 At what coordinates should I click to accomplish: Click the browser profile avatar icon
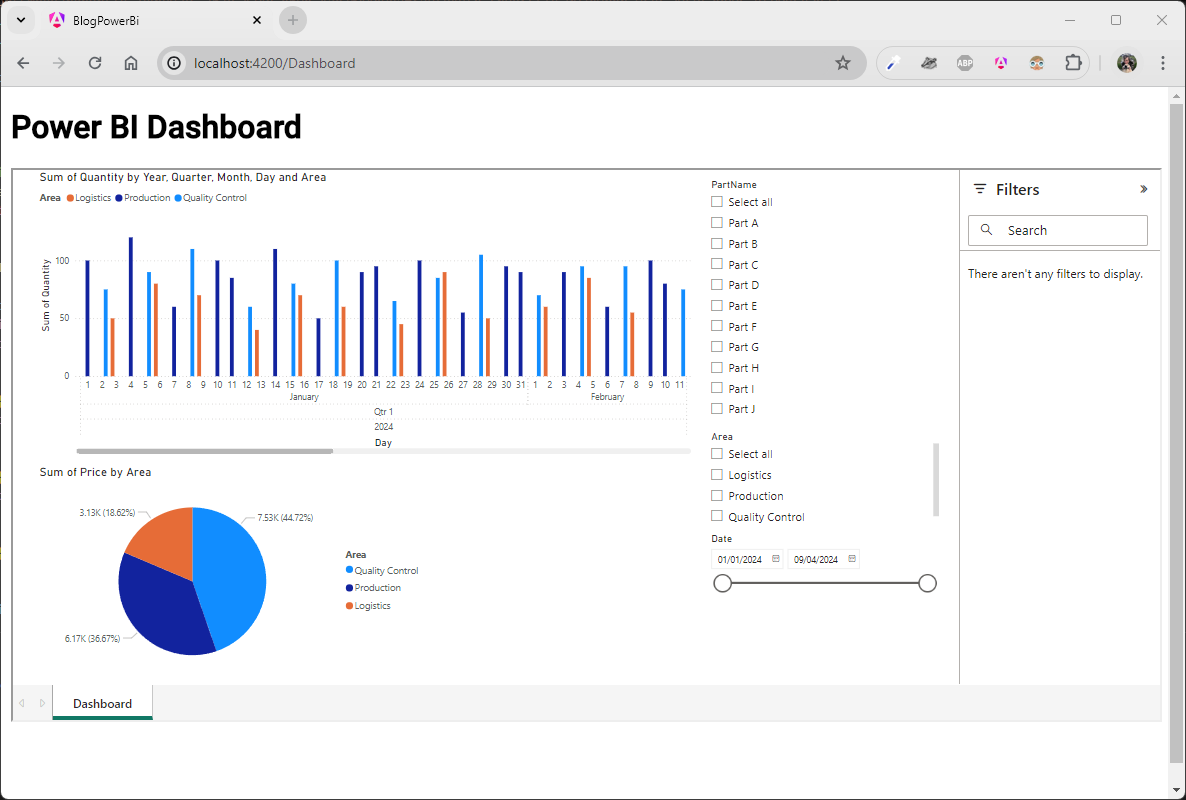(x=1126, y=62)
